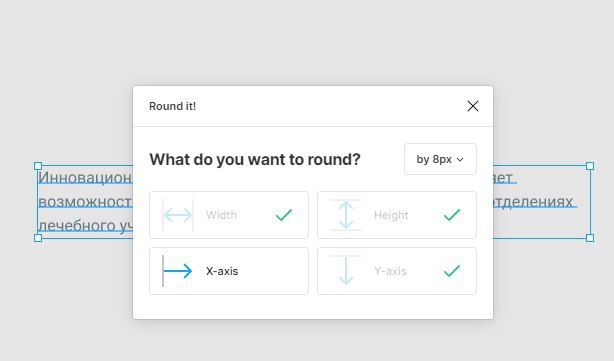The width and height of the screenshot is (614, 361).
Task: Toggle the Width green checkmark
Action: pyautogui.click(x=284, y=215)
